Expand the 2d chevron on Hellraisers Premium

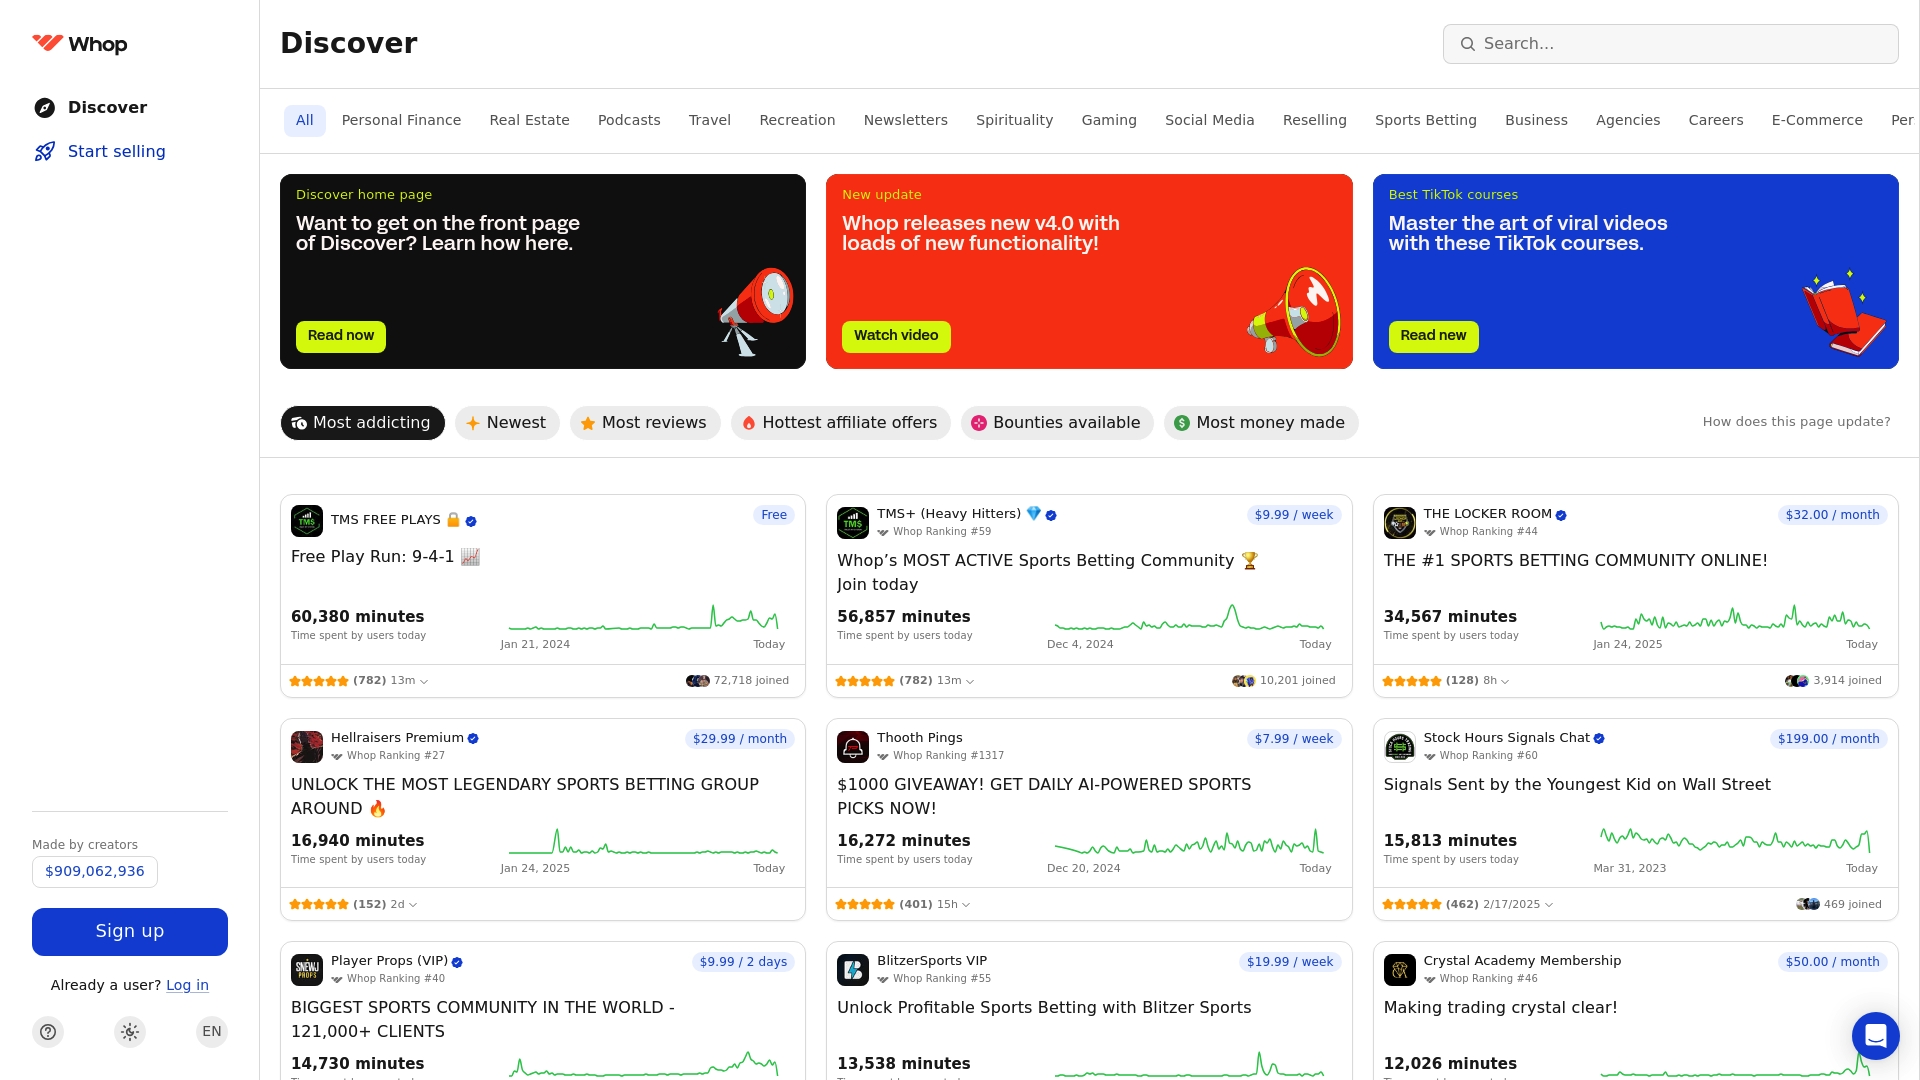coord(412,904)
